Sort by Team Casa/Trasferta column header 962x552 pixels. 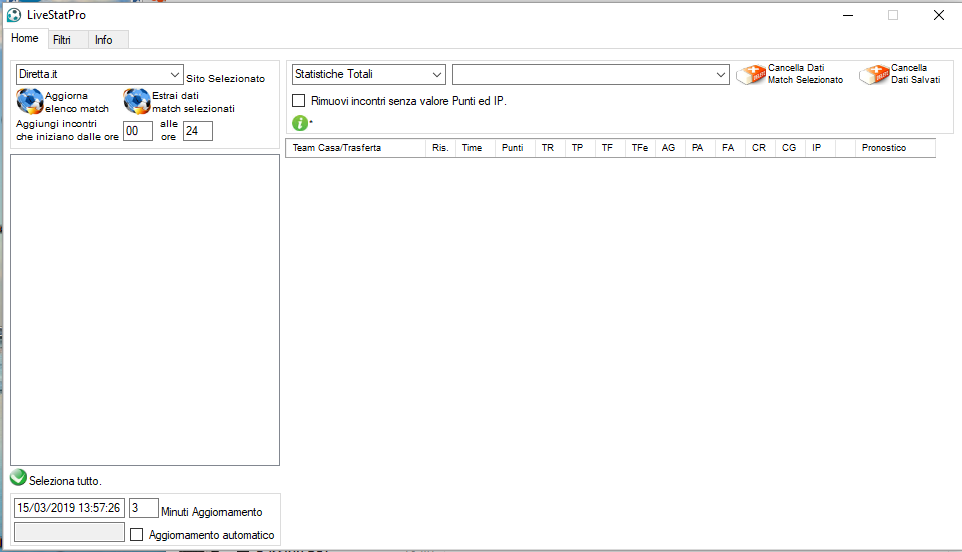click(x=356, y=148)
